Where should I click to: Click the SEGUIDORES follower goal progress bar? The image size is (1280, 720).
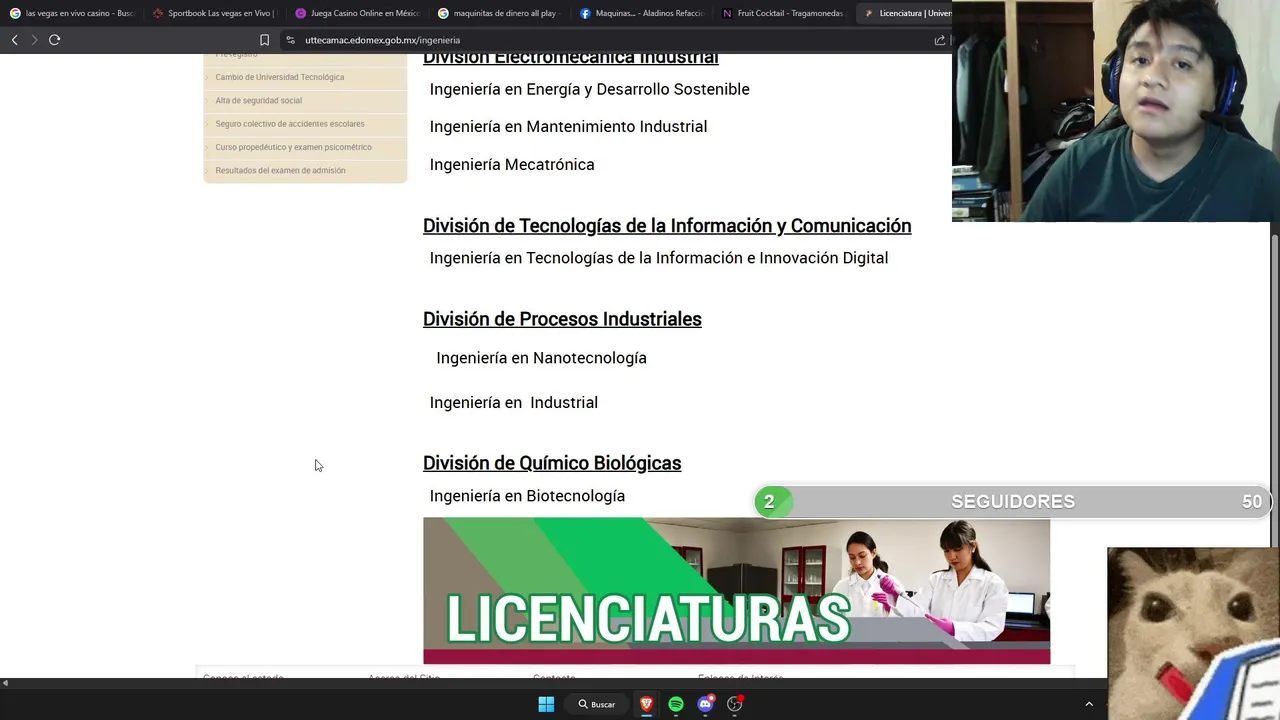(x=1012, y=502)
